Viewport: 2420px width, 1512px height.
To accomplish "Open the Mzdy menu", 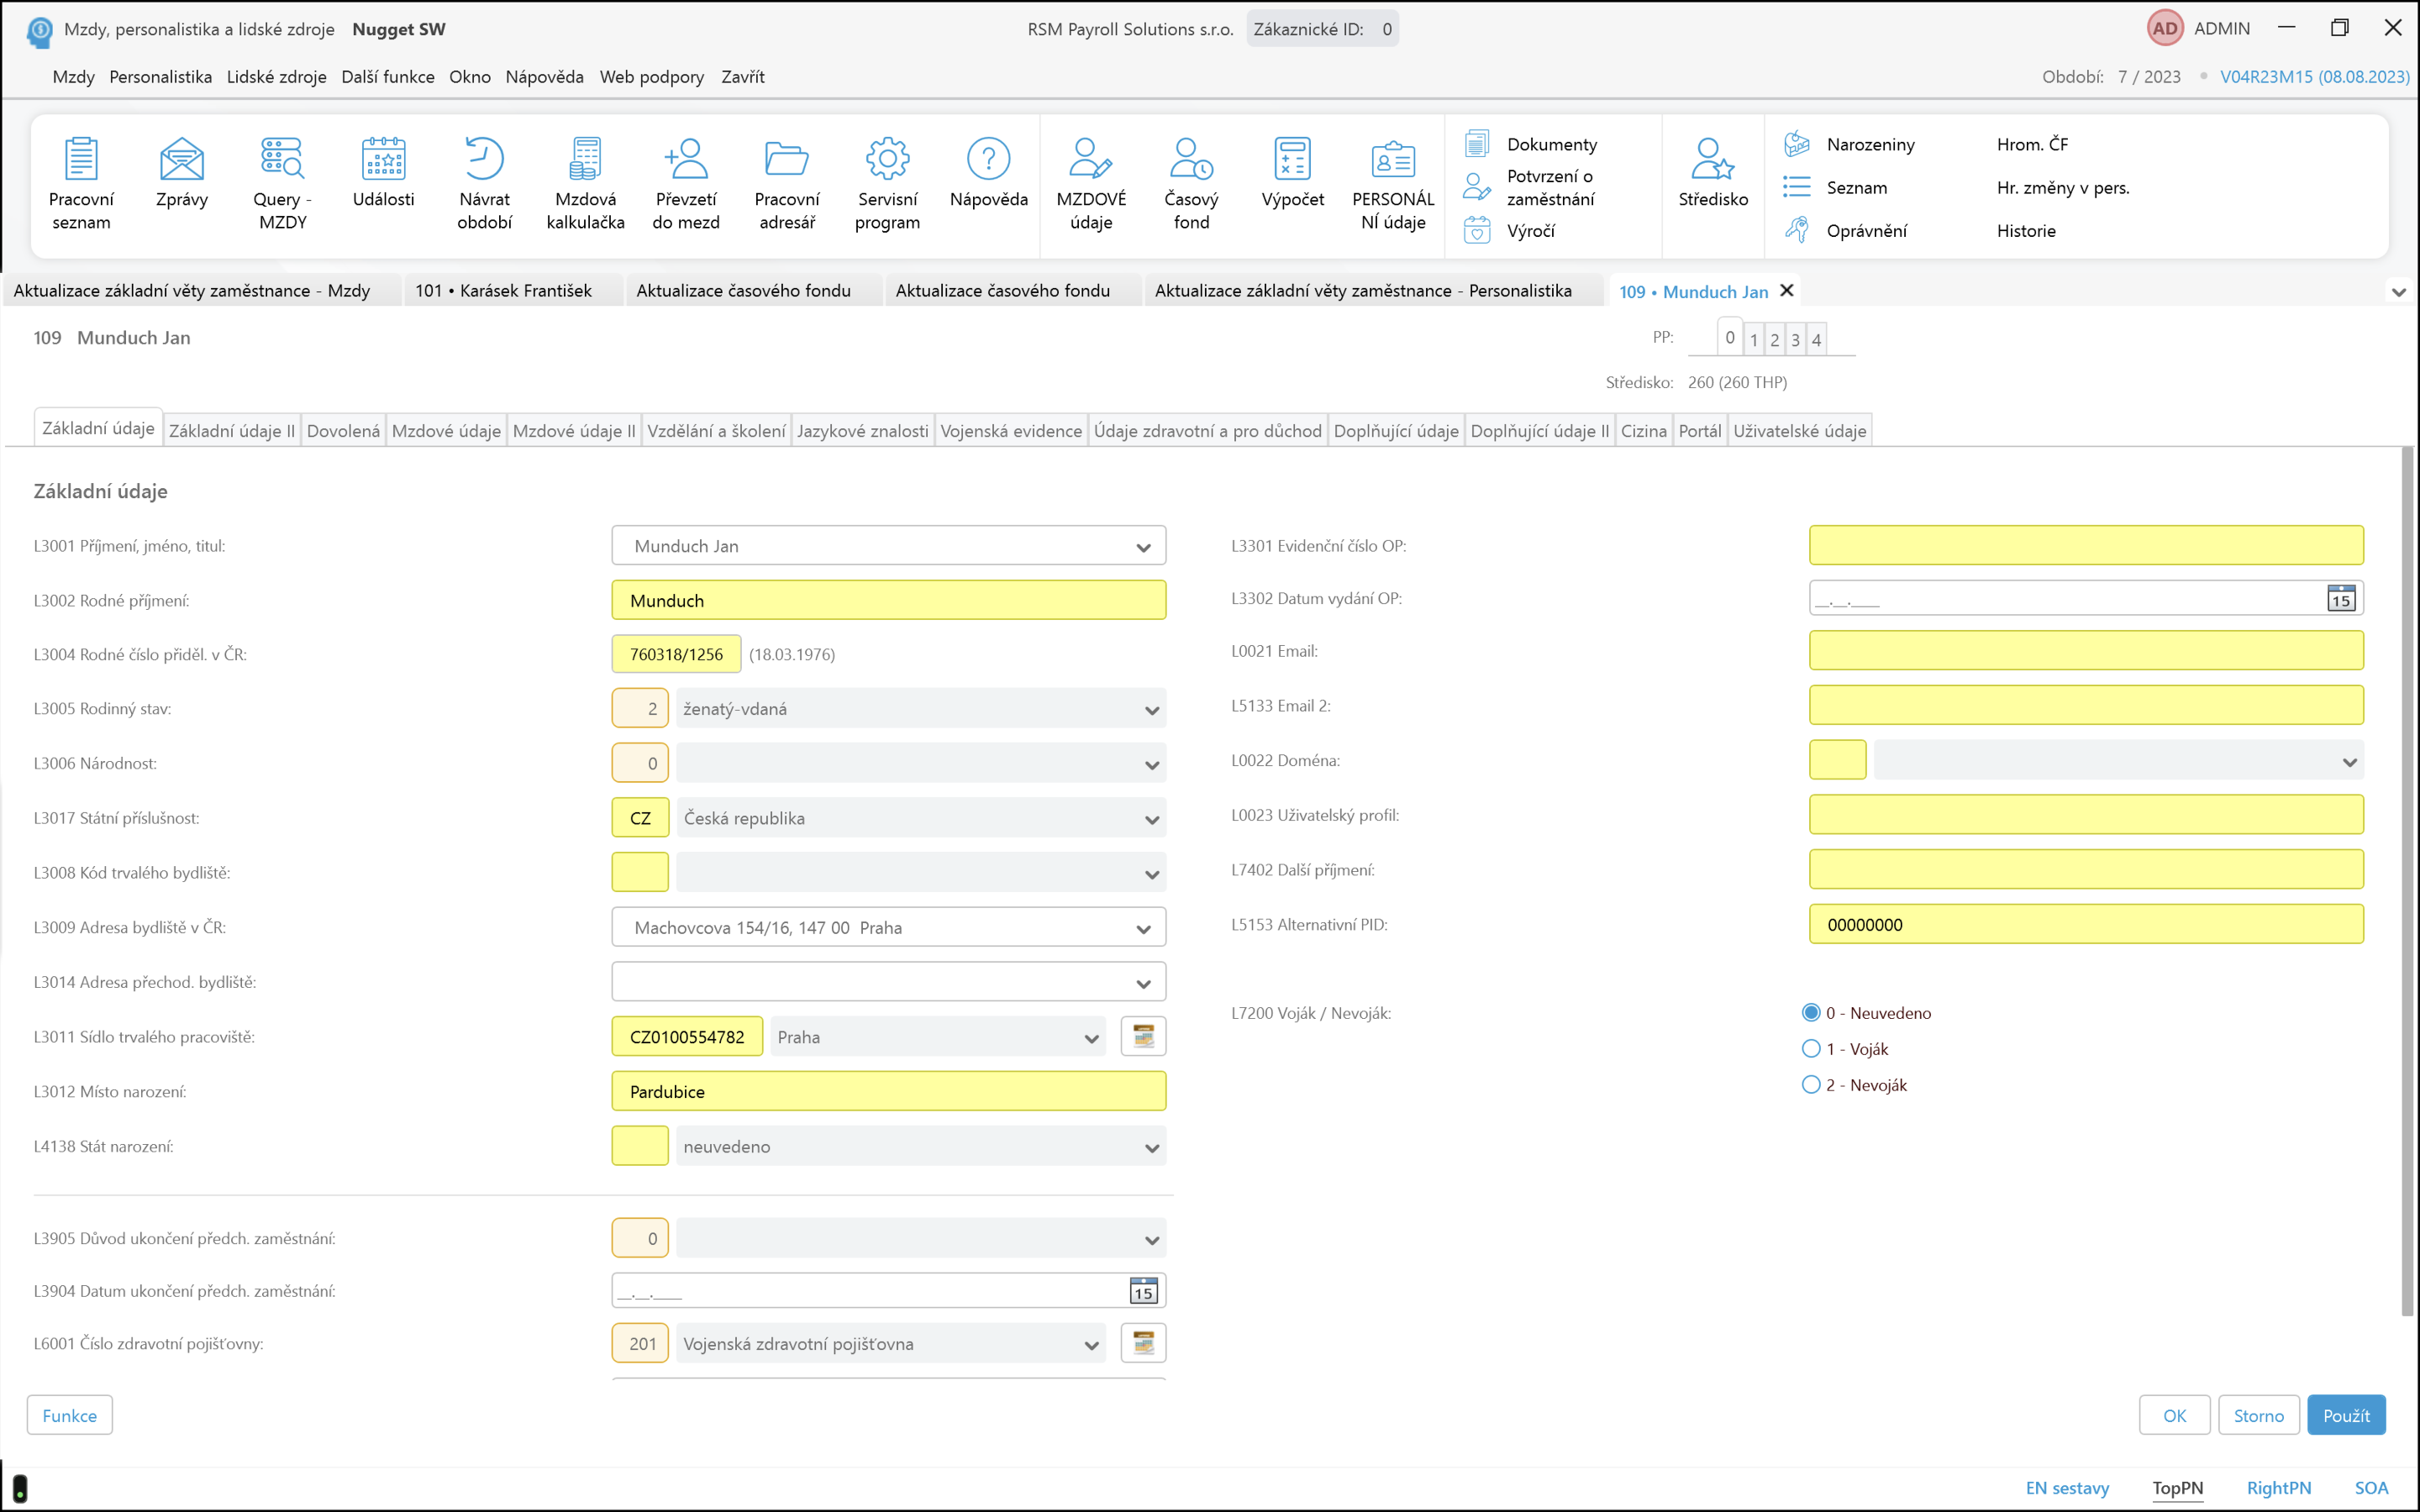I will 73,77.
